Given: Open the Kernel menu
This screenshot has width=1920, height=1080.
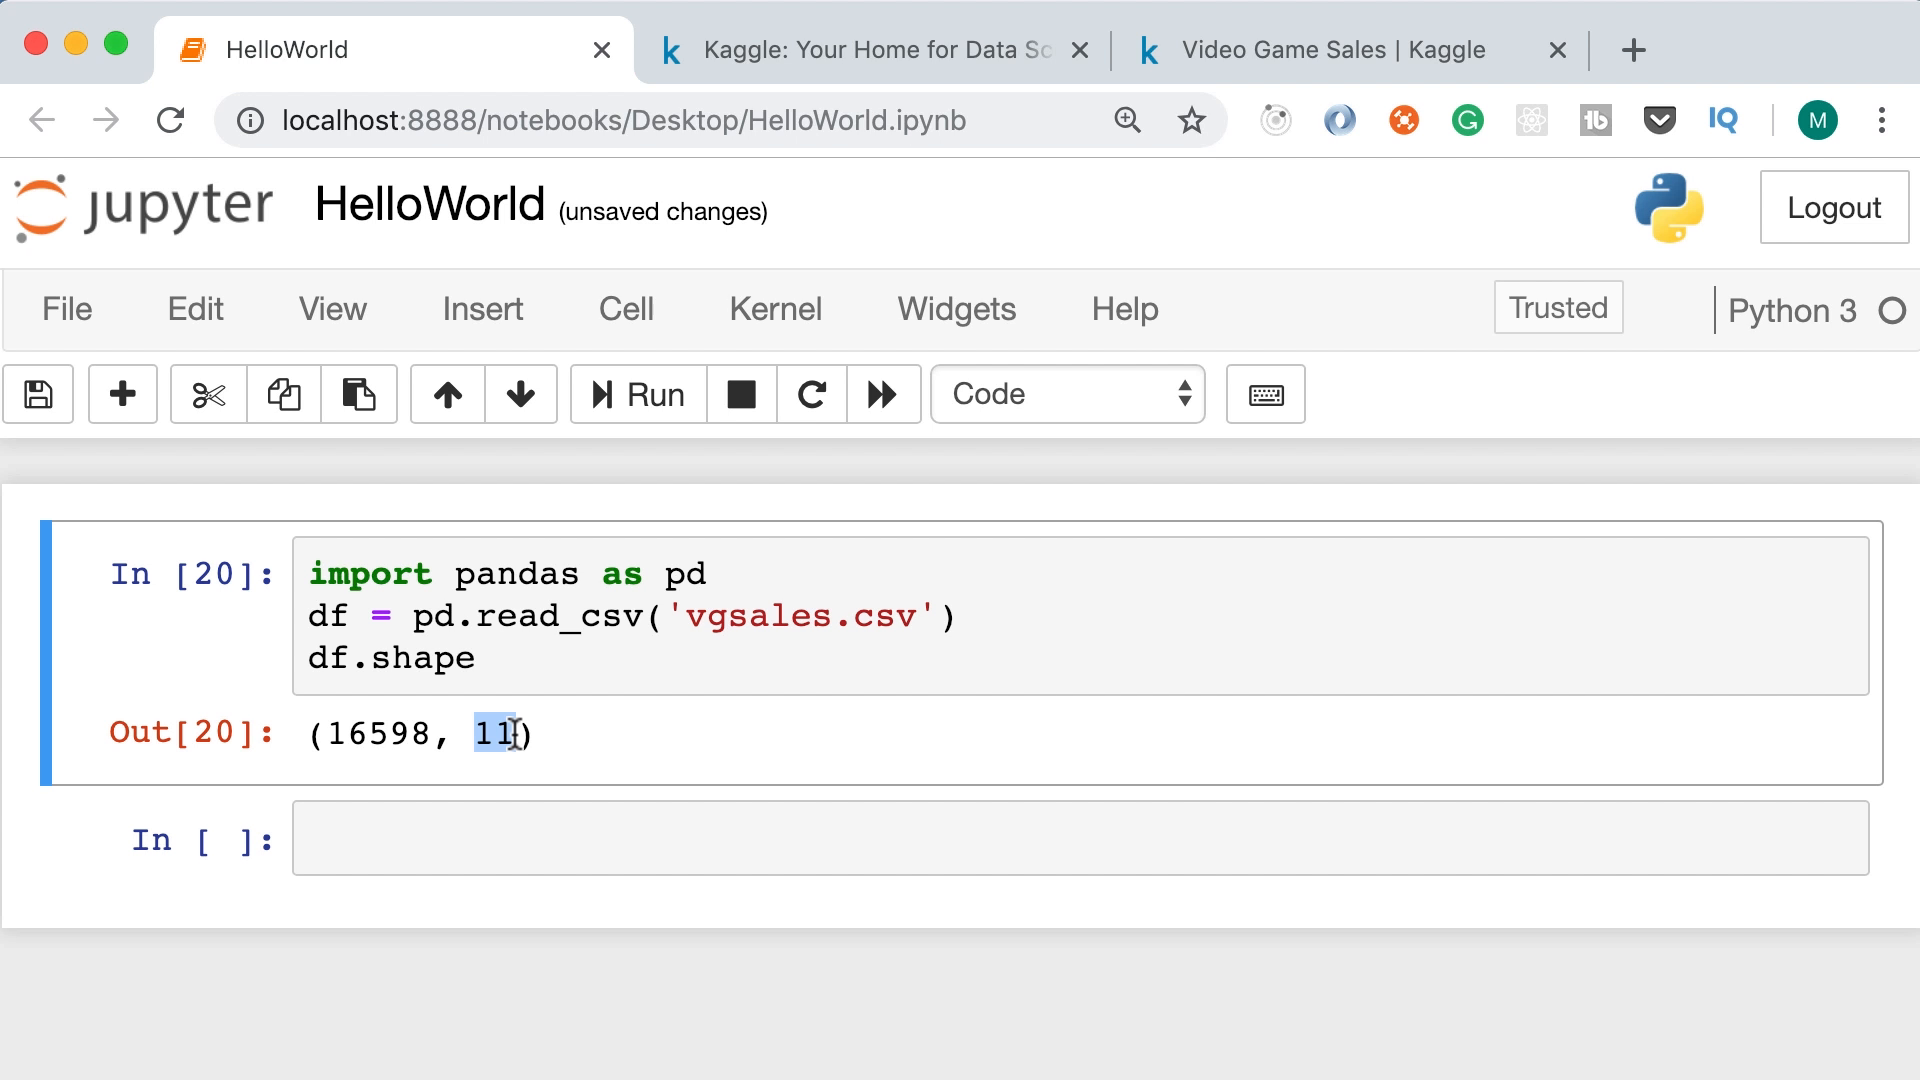Looking at the screenshot, I should coord(775,309).
